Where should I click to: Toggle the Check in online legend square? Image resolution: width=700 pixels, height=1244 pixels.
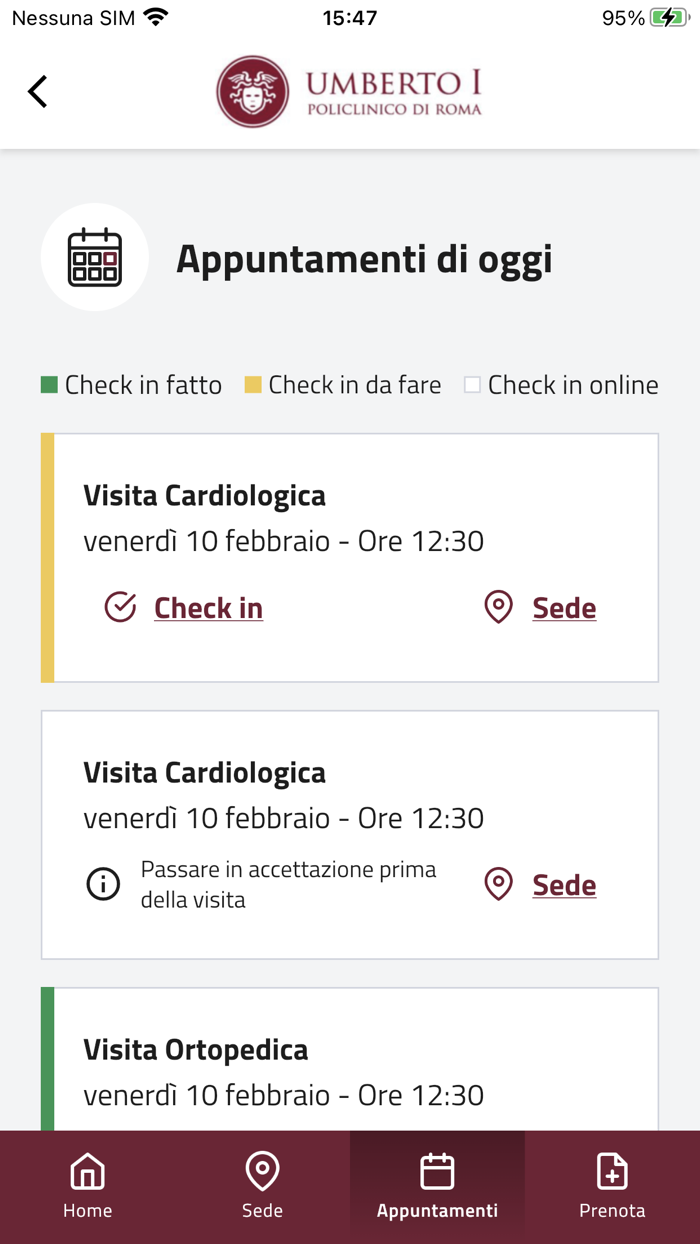pyautogui.click(x=475, y=383)
